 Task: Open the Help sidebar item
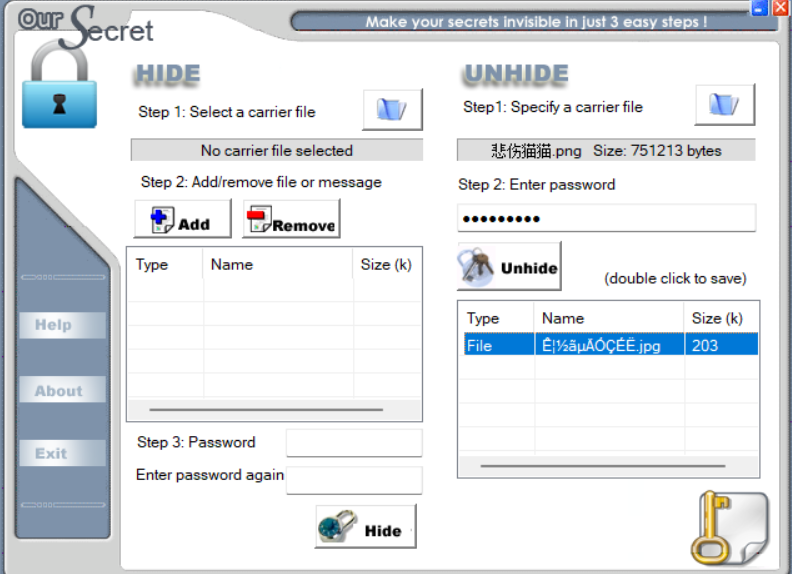click(63, 325)
